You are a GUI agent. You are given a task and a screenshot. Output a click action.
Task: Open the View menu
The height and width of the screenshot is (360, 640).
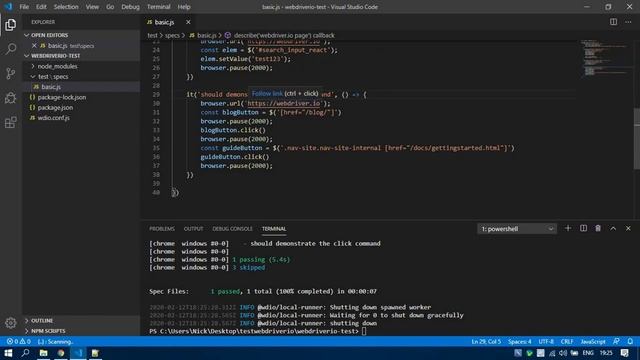pyautogui.click(x=92, y=7)
